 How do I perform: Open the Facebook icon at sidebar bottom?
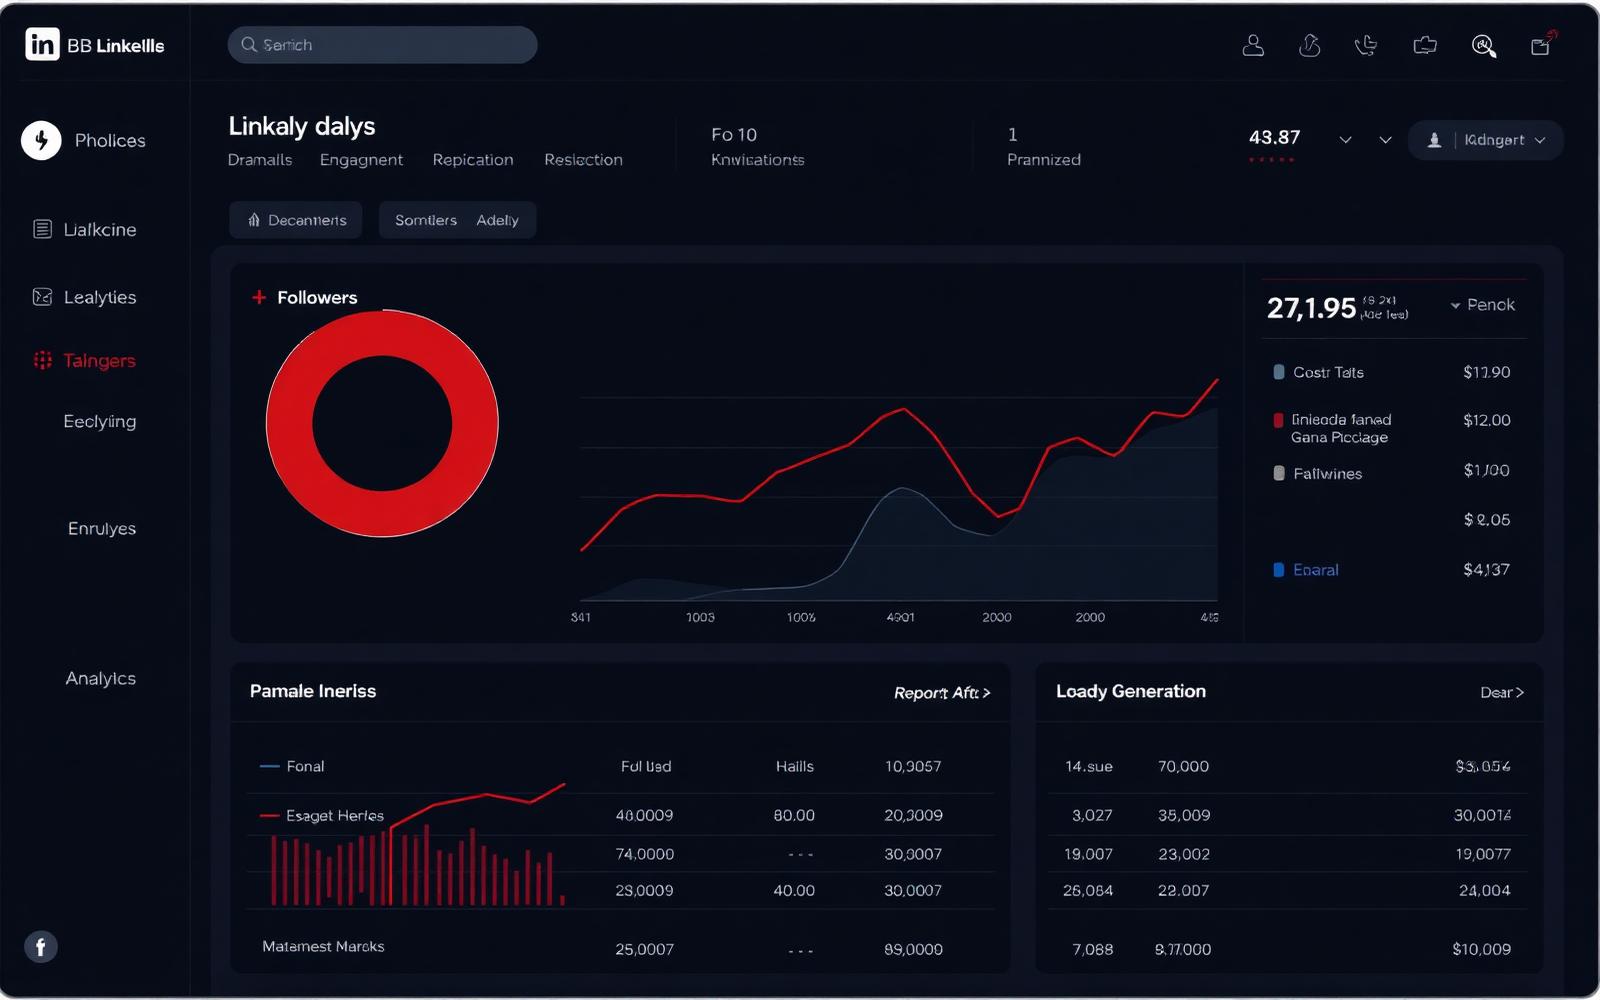click(x=41, y=946)
